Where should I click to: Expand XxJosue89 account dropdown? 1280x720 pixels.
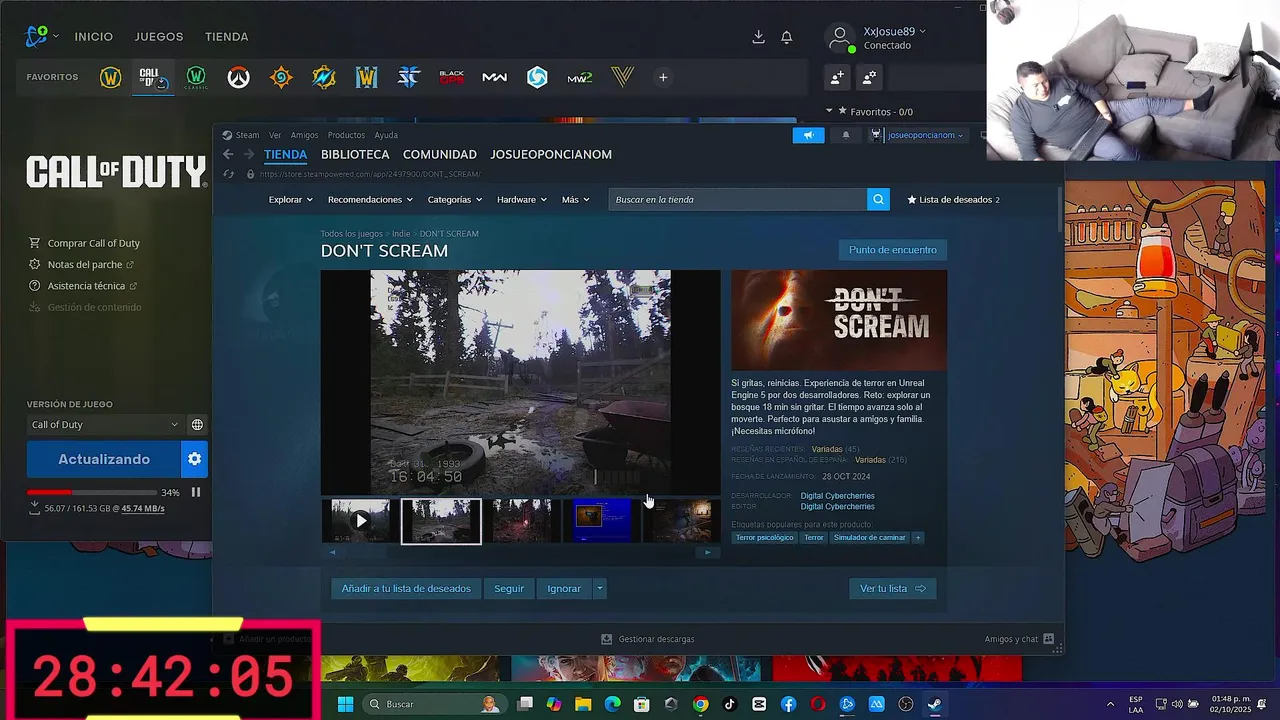894,31
